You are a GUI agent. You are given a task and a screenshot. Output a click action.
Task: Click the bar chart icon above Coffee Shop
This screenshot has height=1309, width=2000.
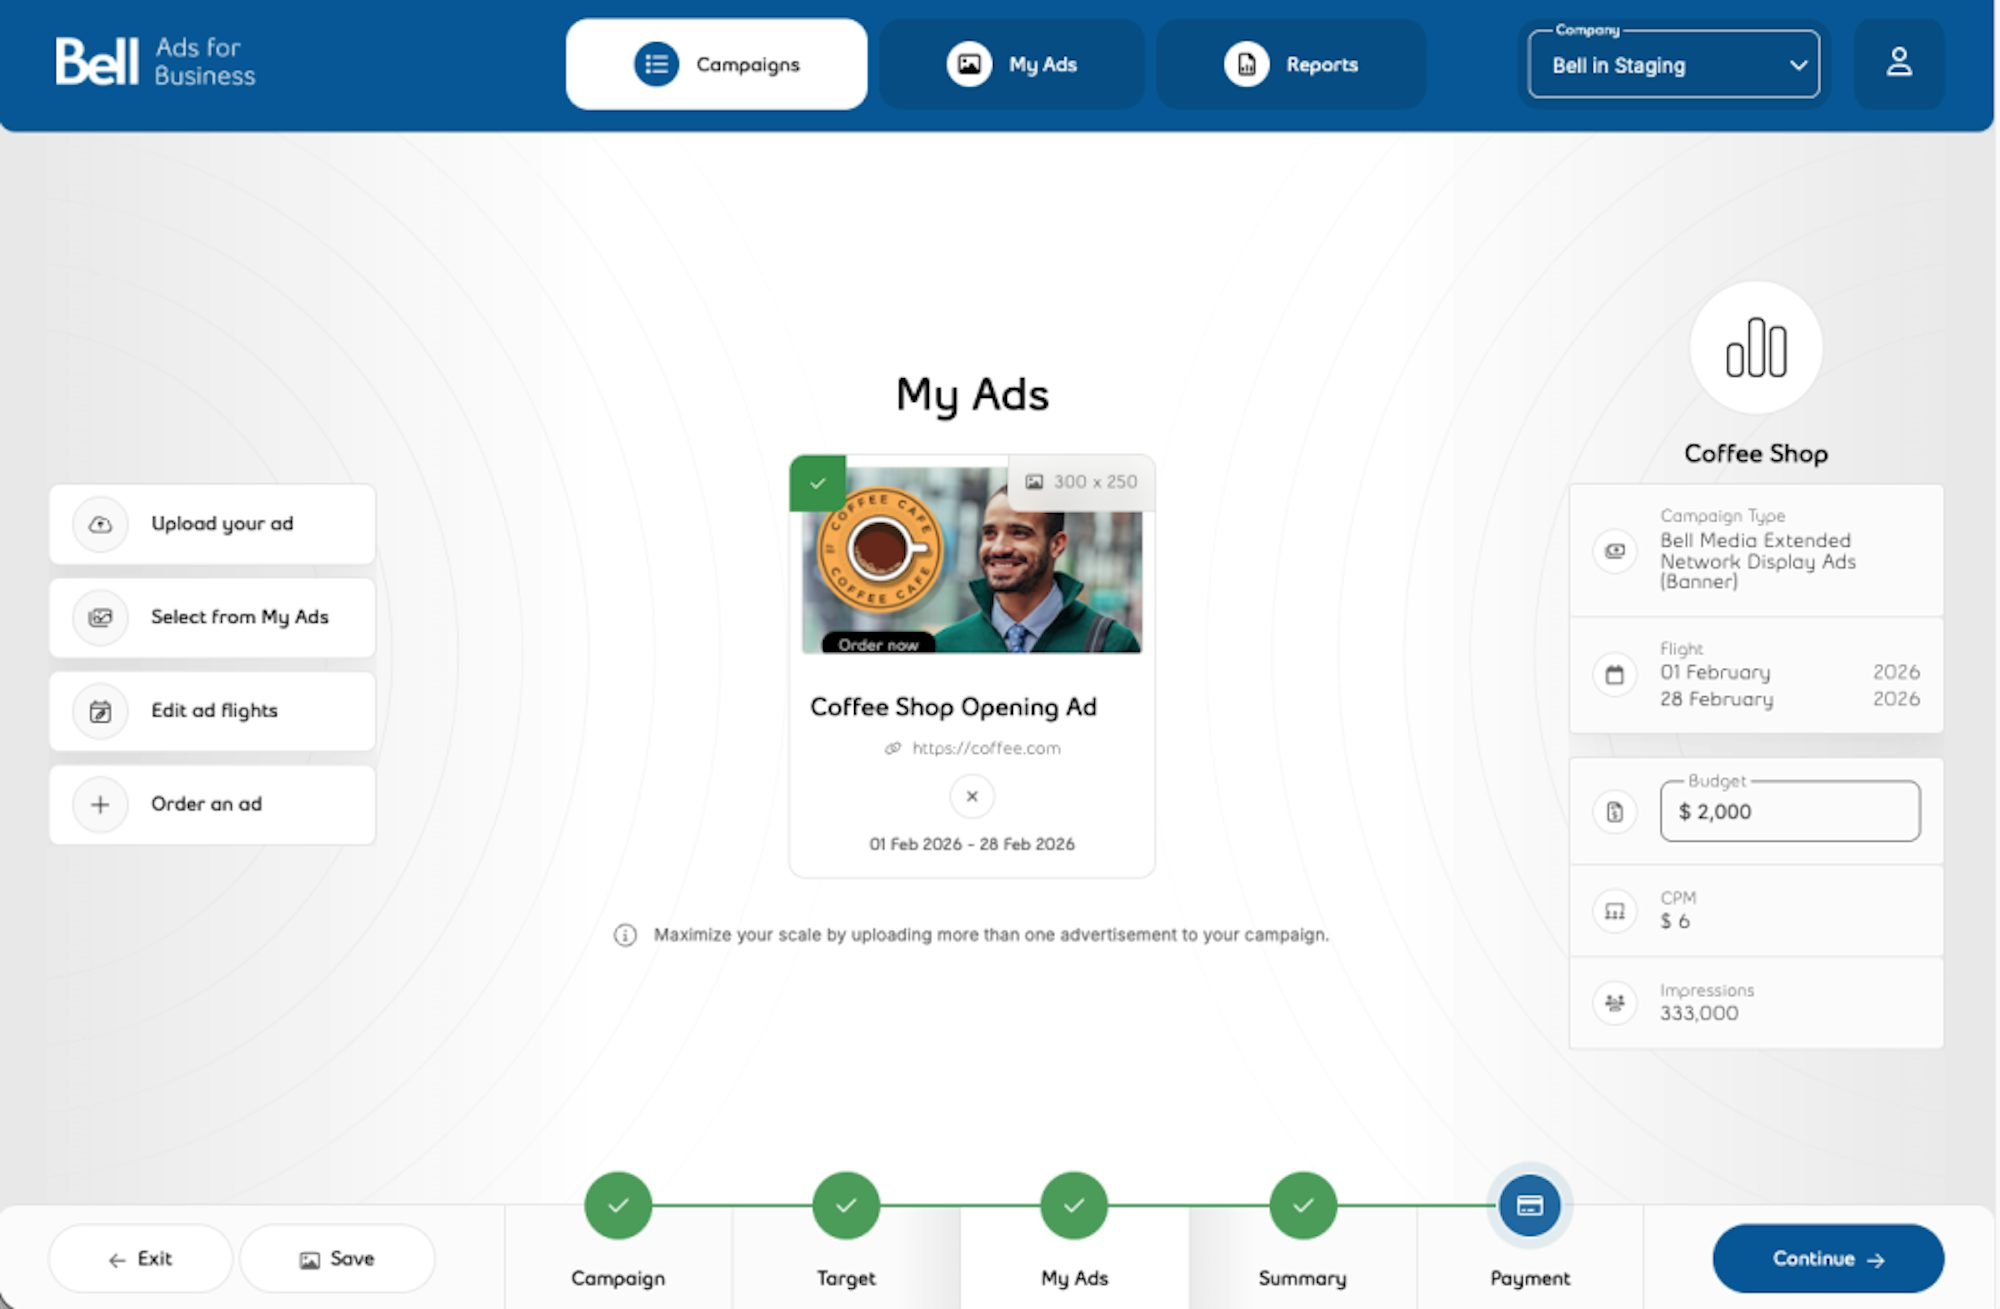(1755, 348)
